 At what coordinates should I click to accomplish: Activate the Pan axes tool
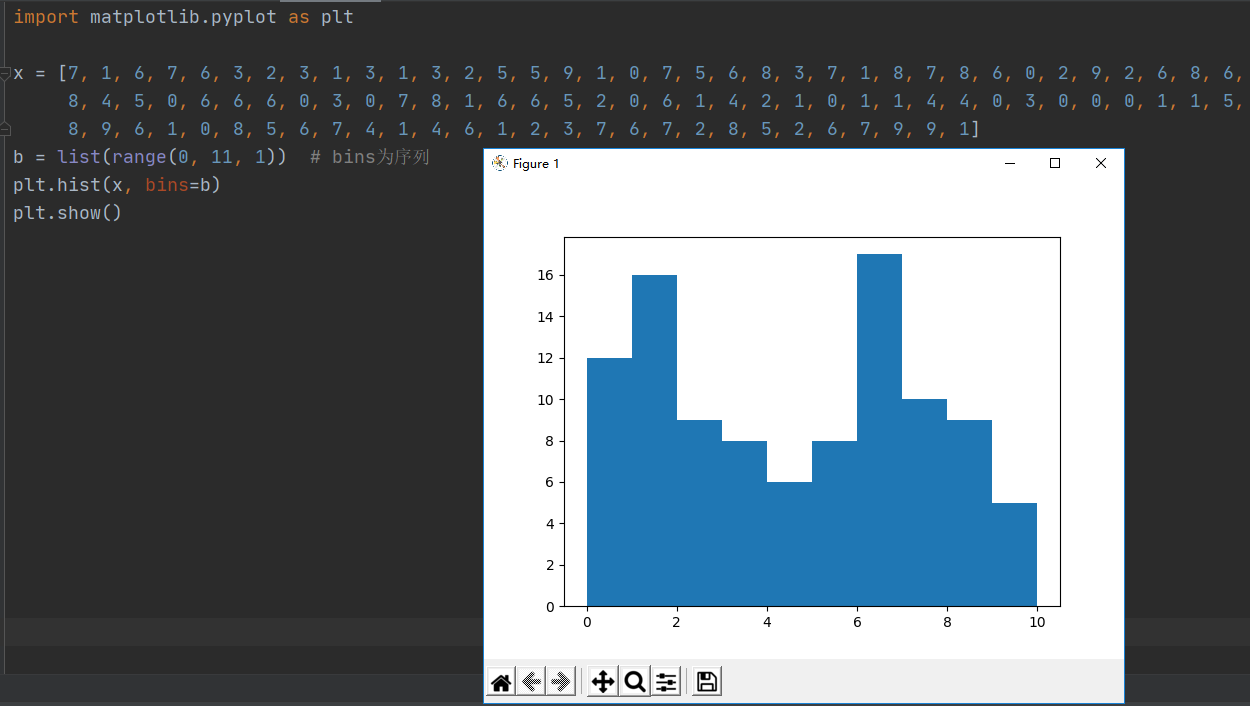pyautogui.click(x=603, y=682)
